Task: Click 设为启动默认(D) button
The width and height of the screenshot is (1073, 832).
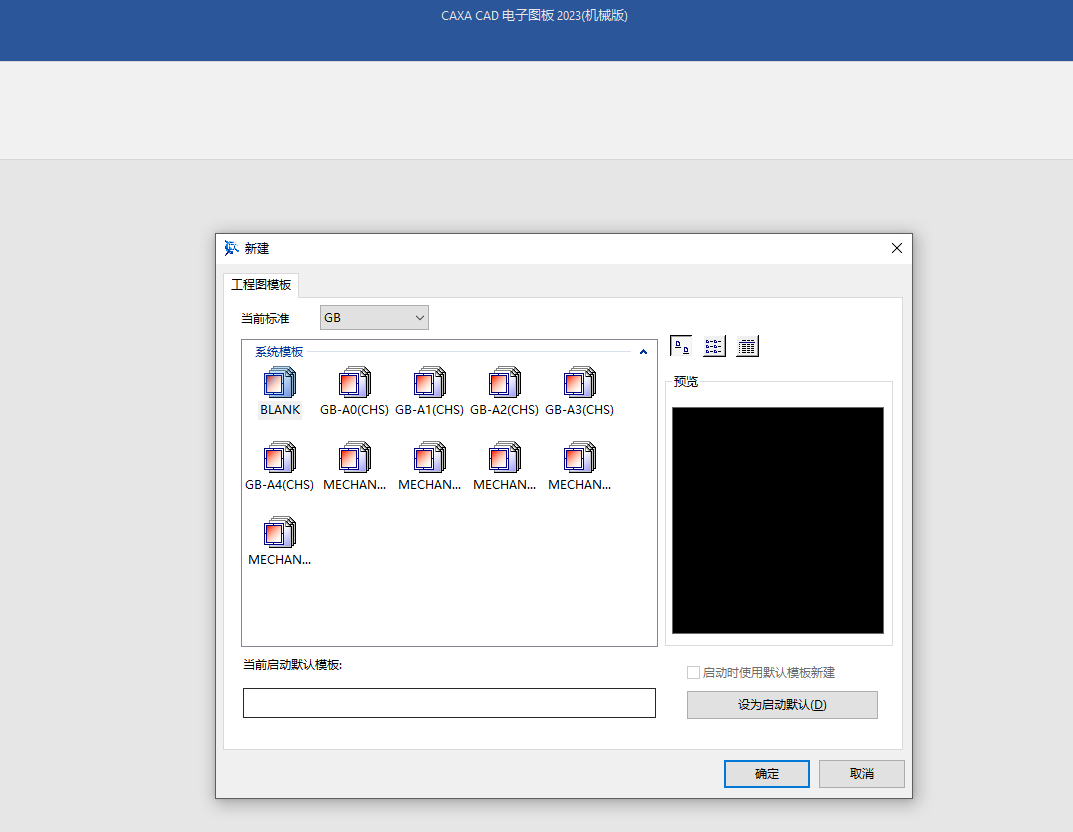Action: tap(782, 705)
